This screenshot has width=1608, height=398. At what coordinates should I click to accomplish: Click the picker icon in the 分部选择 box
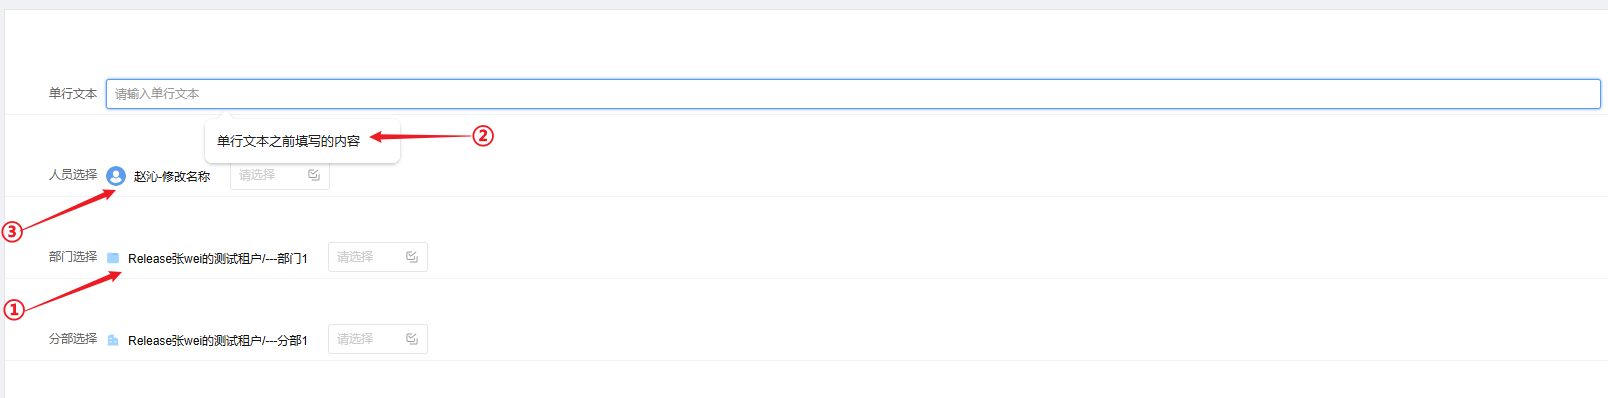pos(412,339)
